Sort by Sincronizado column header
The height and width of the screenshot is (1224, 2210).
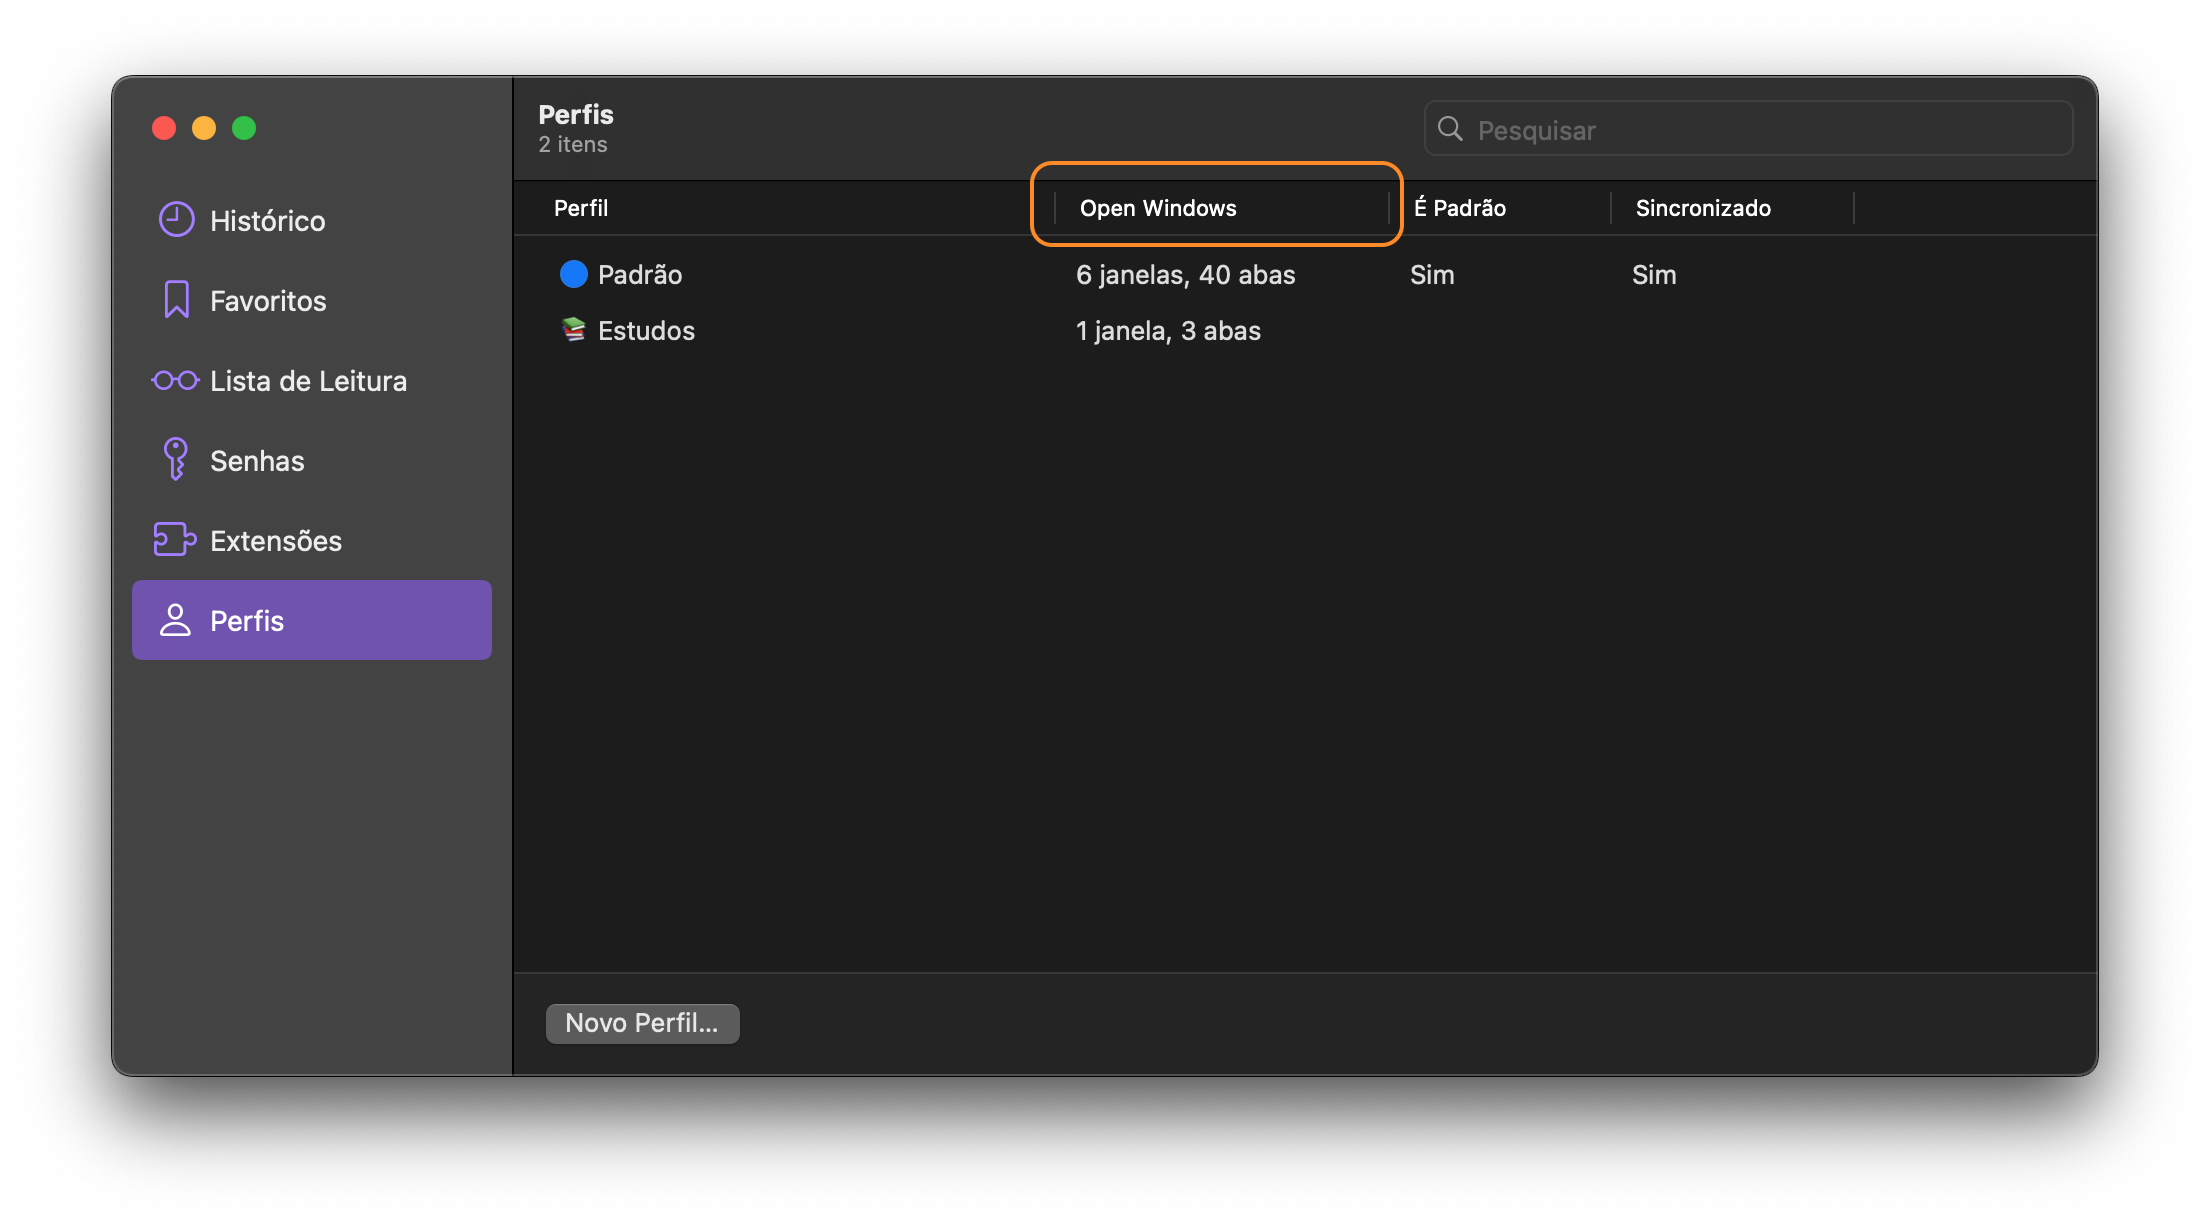(1703, 208)
